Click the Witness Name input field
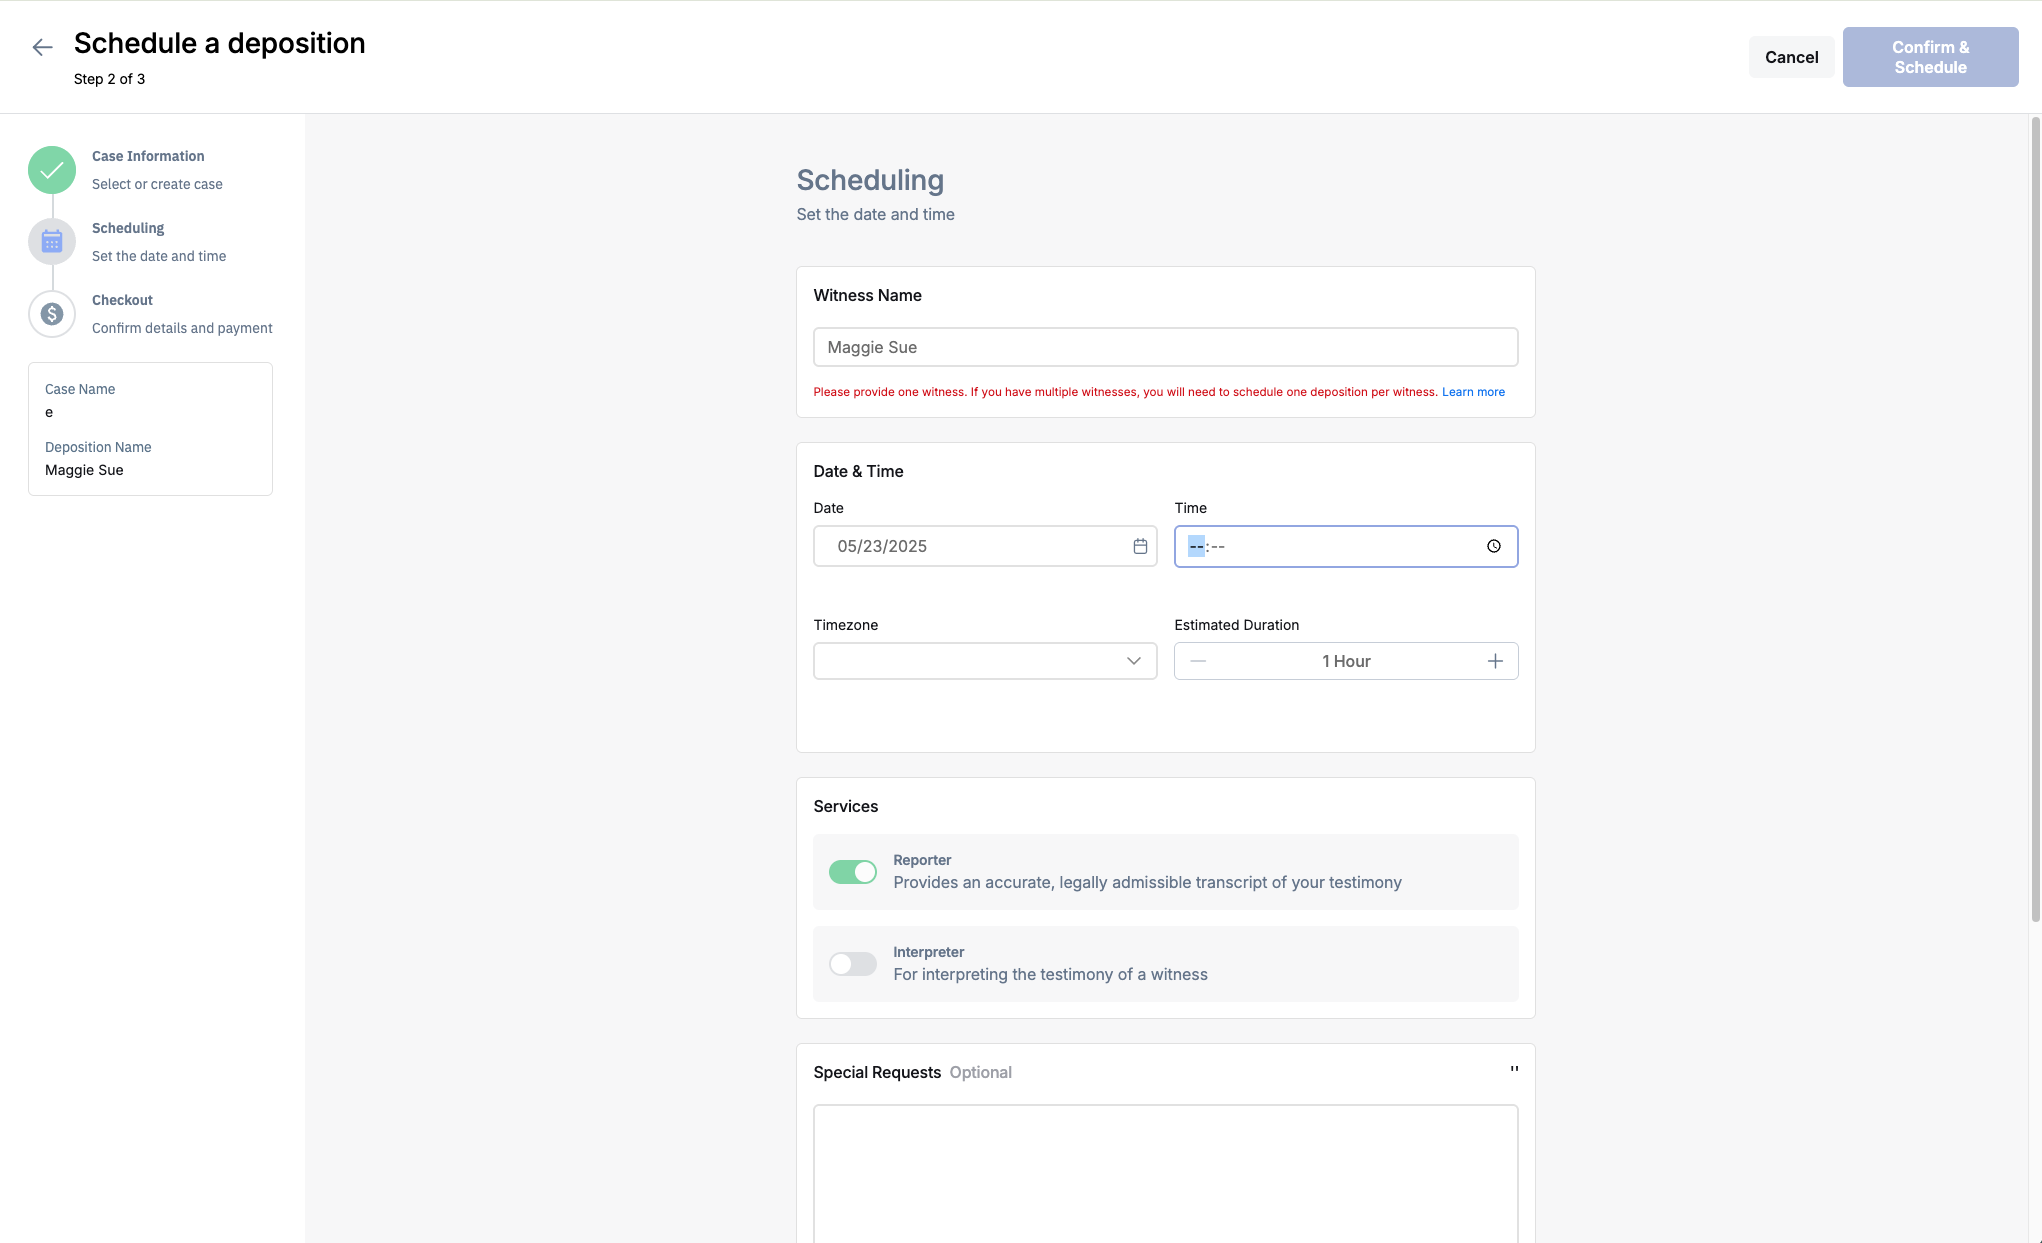The width and height of the screenshot is (2042, 1243). 1165,347
